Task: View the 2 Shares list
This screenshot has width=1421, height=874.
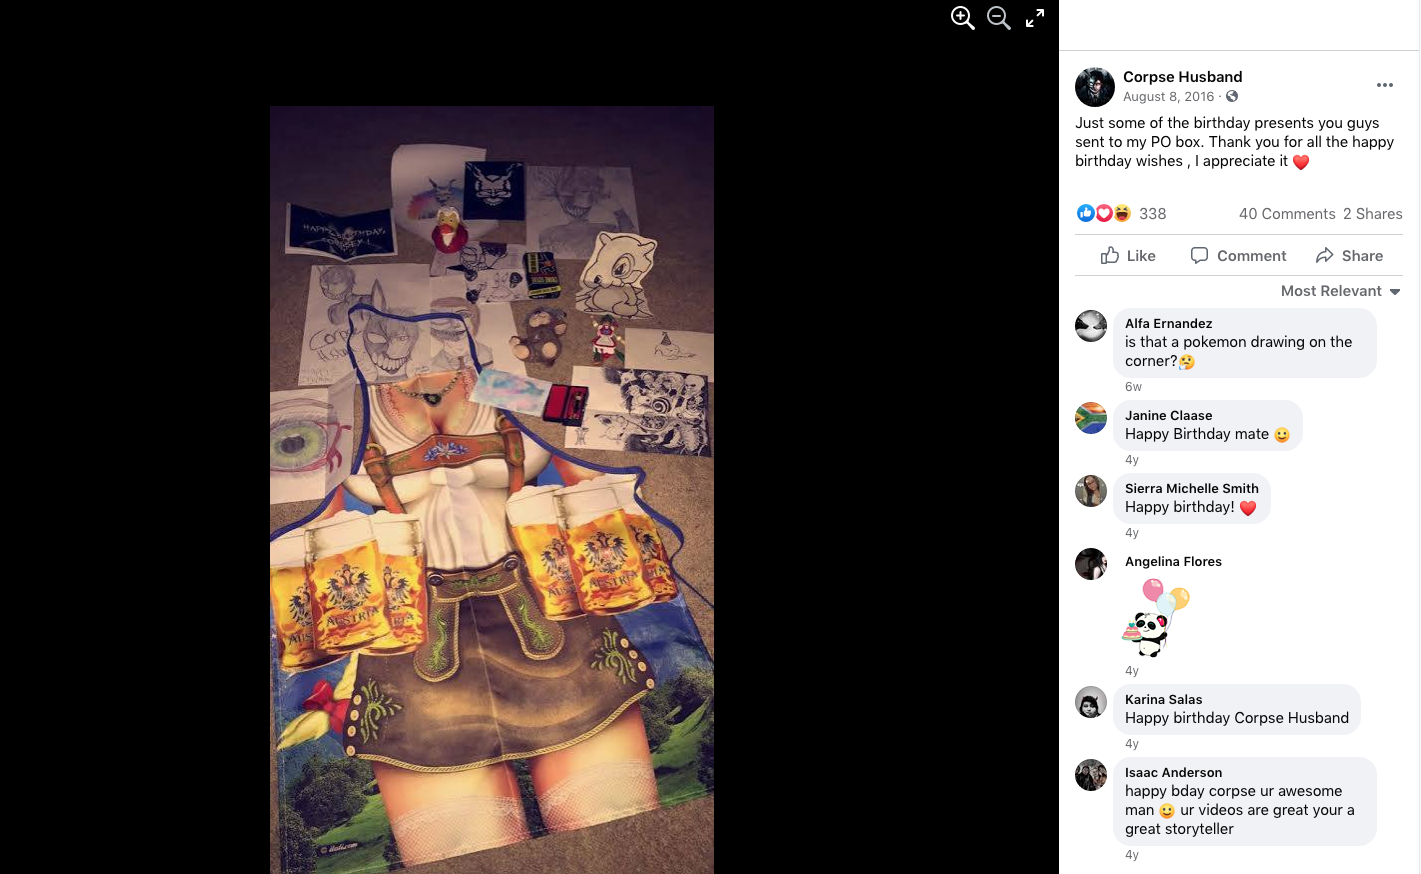Action: tap(1373, 214)
